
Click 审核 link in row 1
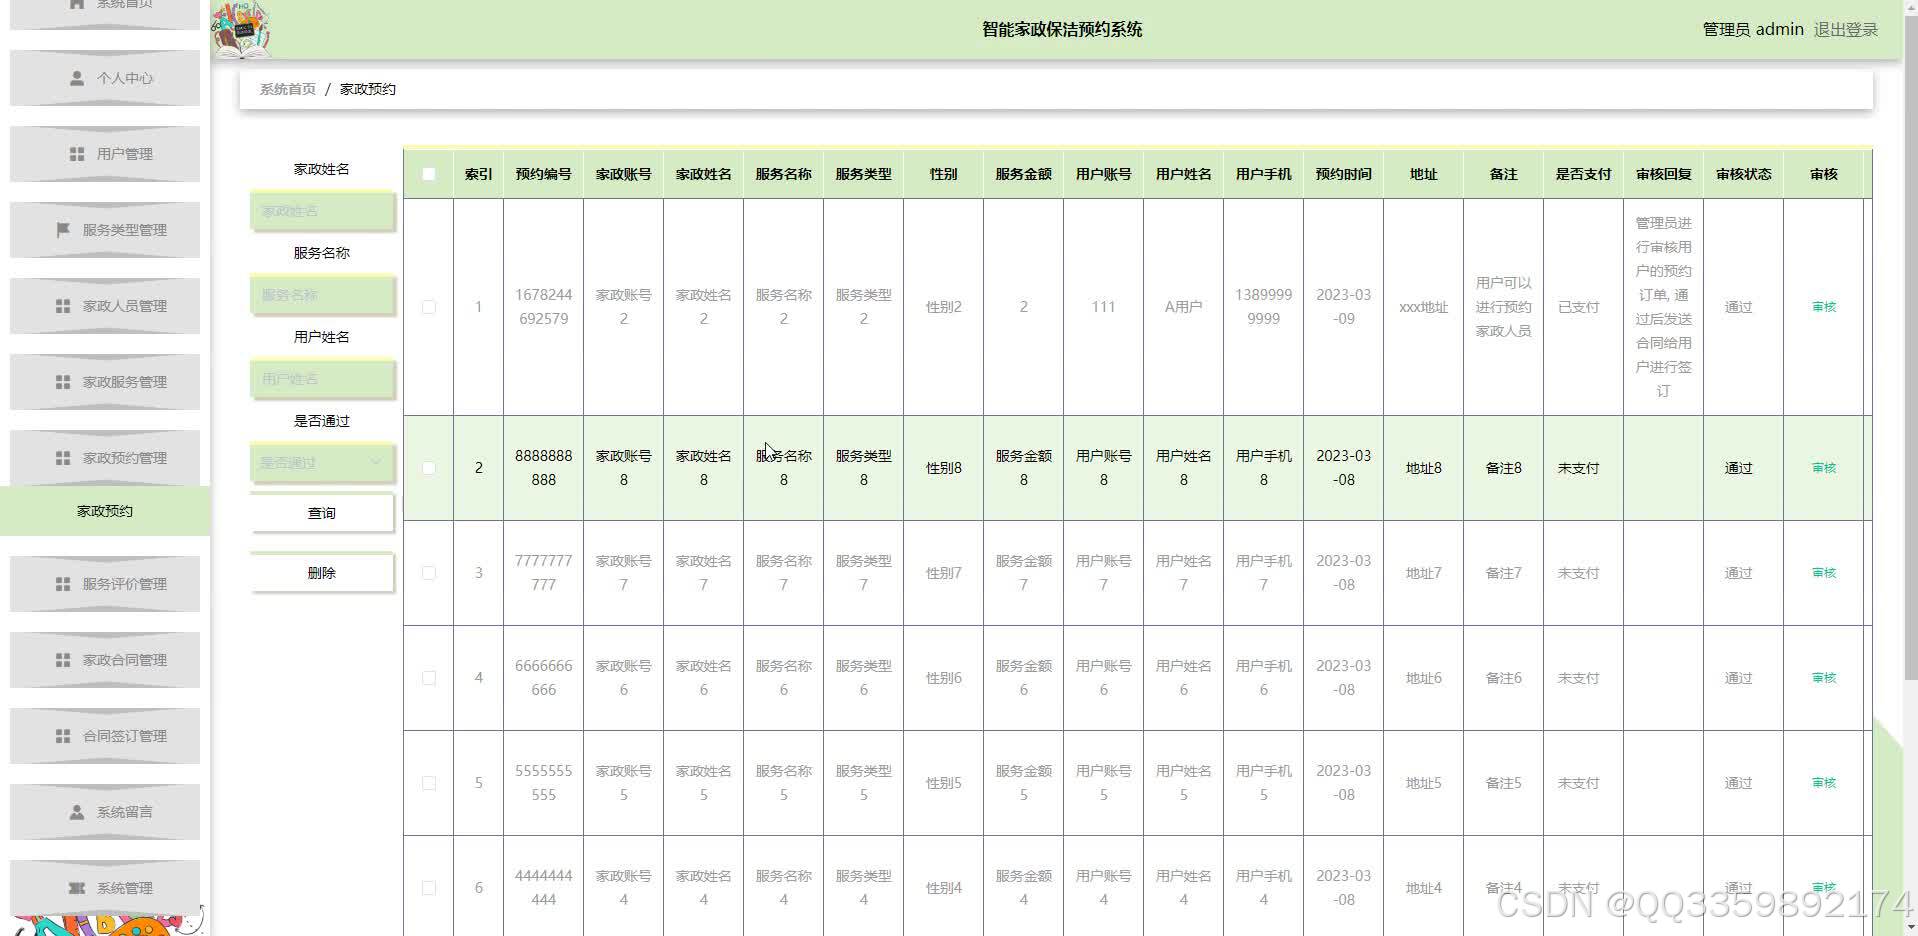tap(1824, 307)
